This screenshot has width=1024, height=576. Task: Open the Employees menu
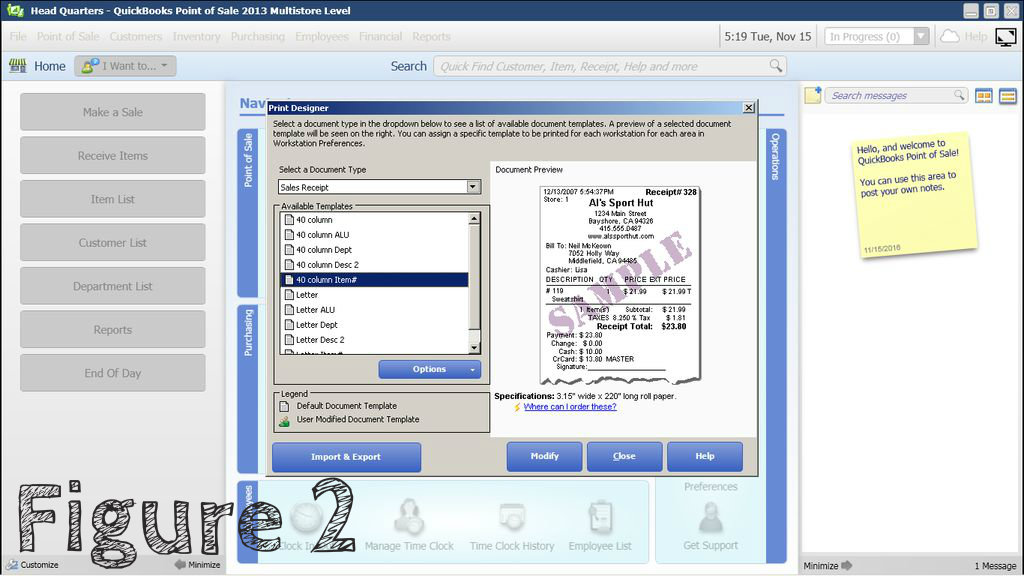click(321, 37)
